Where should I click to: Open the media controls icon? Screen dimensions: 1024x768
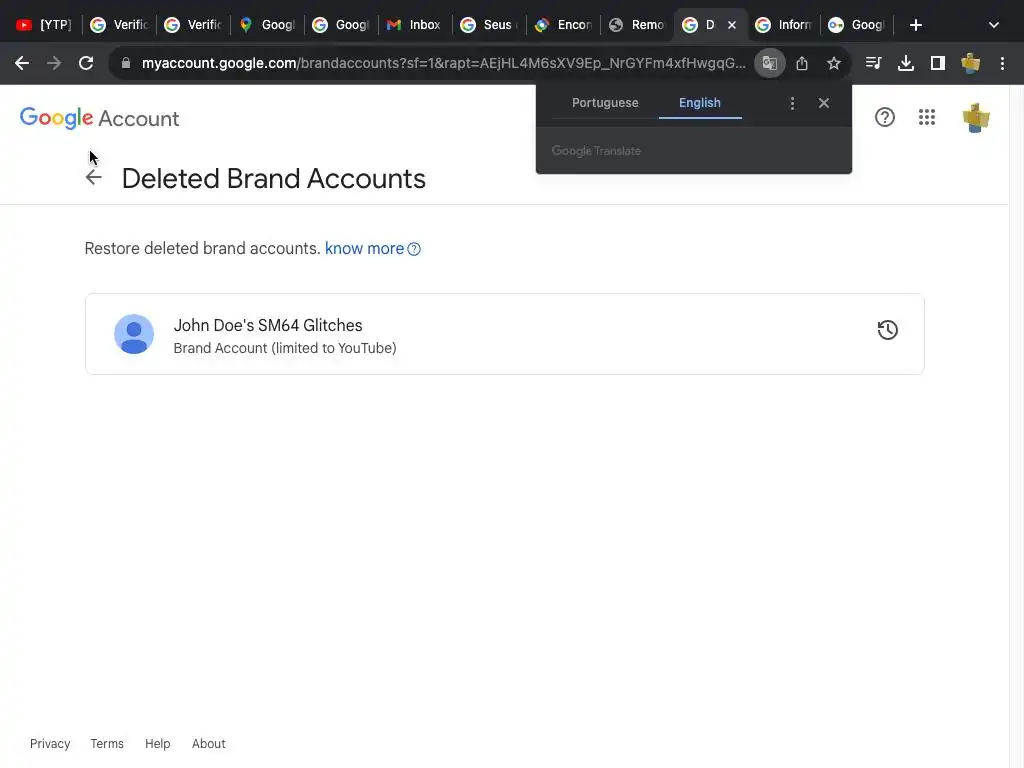874,63
